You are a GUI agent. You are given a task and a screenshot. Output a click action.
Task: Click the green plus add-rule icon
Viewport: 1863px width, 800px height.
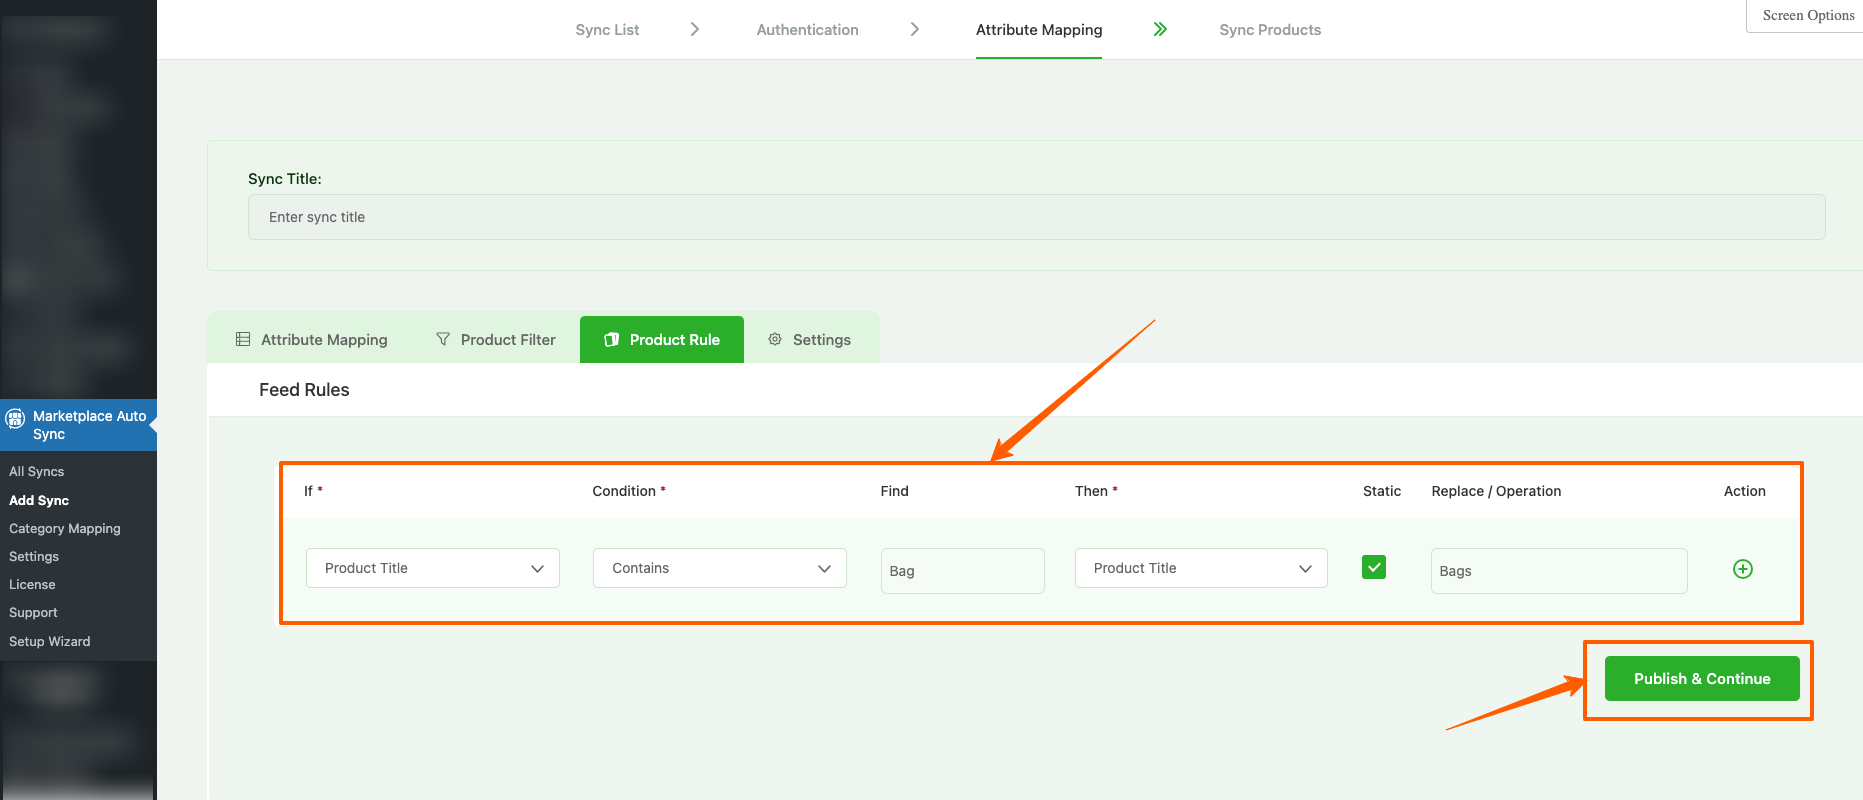(1742, 569)
